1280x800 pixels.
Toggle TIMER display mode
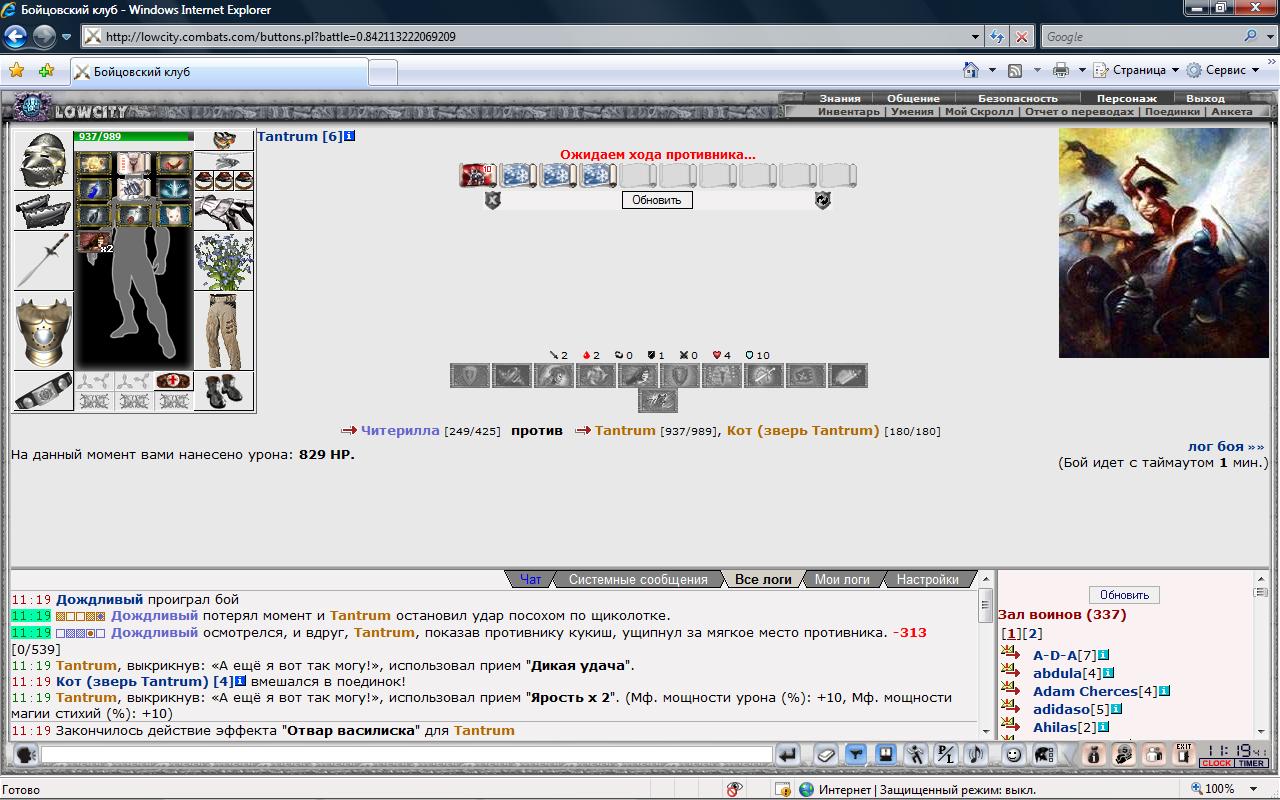tap(1251, 763)
